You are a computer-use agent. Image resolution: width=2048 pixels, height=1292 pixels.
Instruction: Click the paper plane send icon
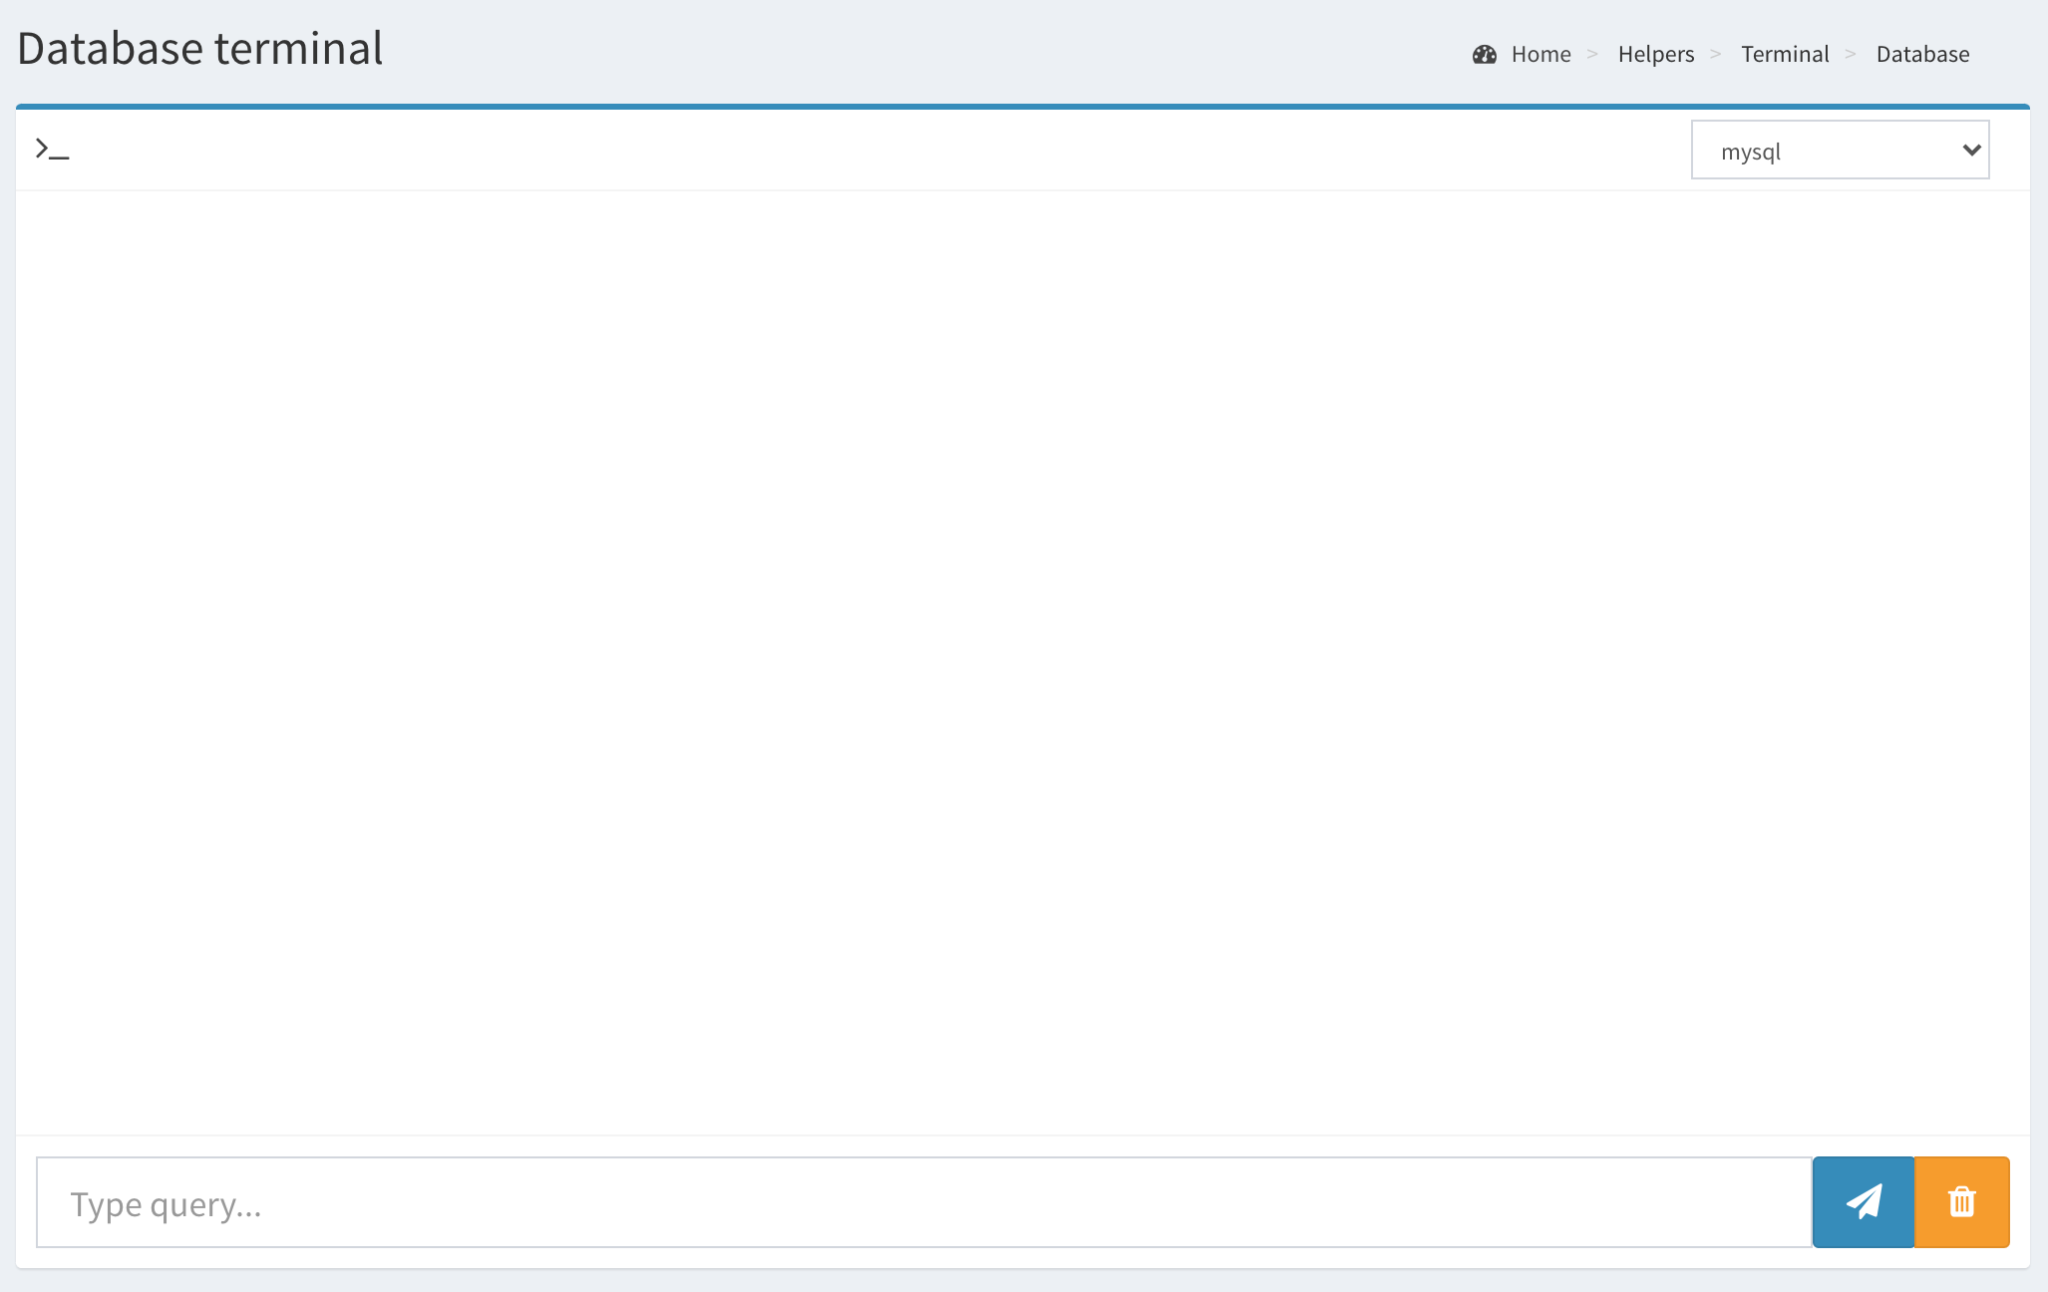pos(1861,1202)
